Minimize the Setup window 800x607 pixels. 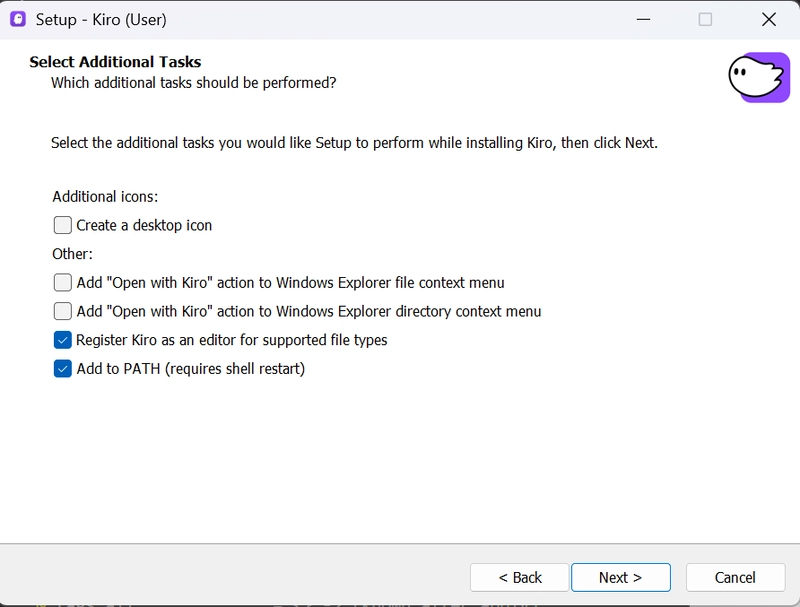click(x=641, y=19)
